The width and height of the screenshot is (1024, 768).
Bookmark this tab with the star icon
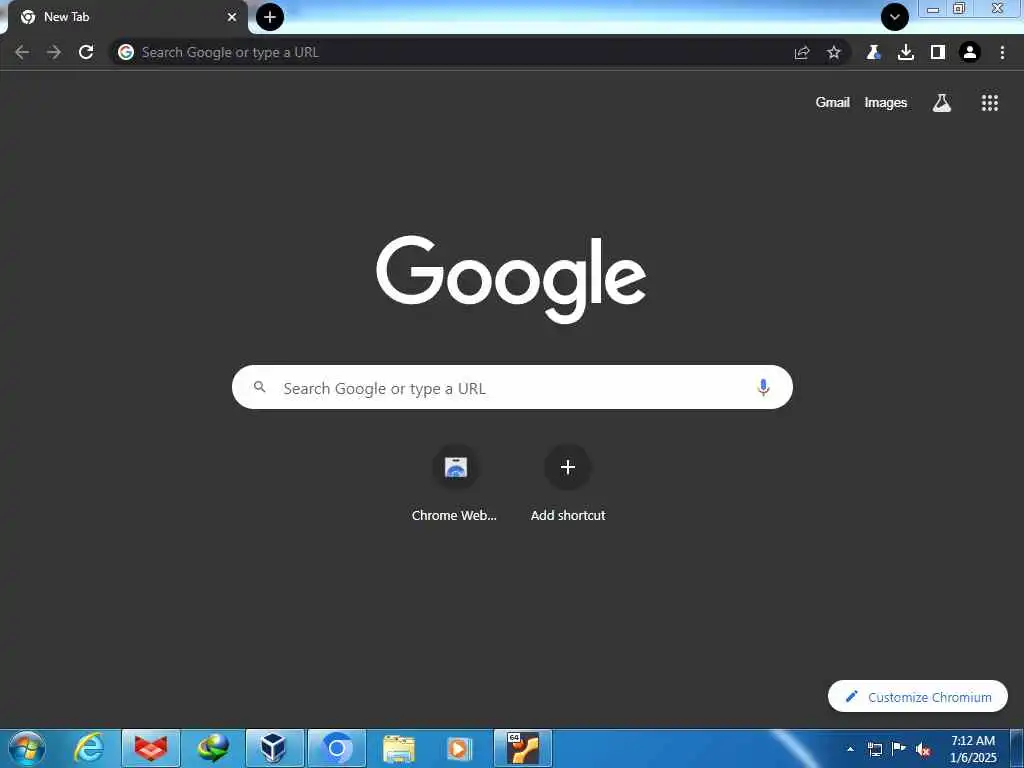pos(834,52)
